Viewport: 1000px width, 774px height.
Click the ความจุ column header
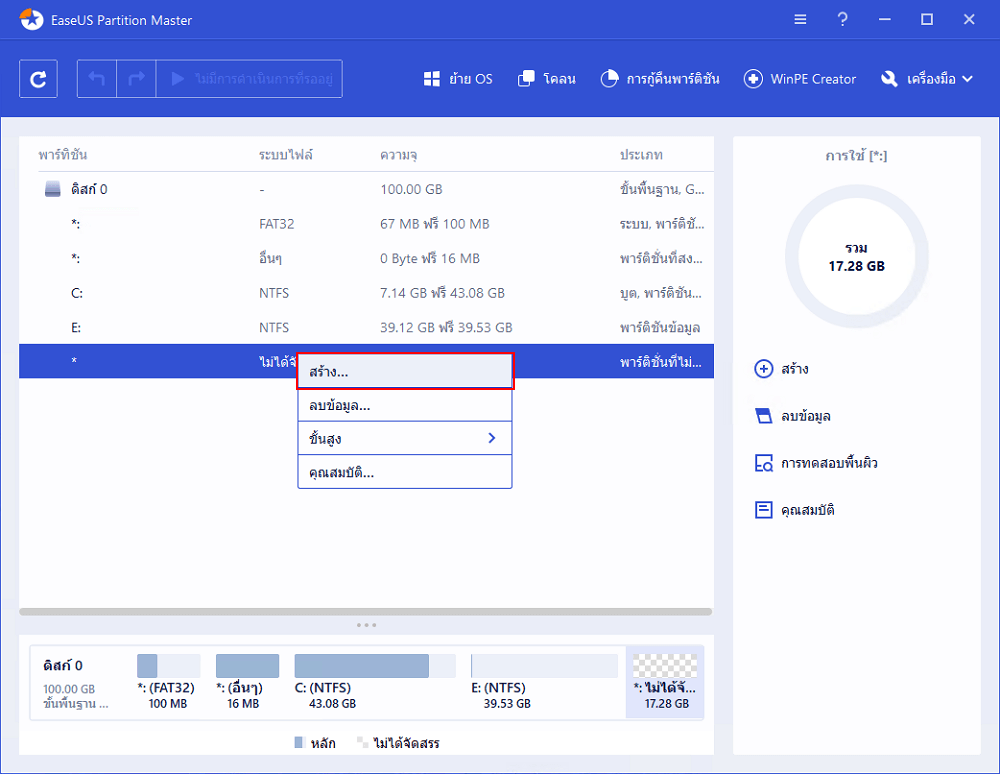(399, 155)
